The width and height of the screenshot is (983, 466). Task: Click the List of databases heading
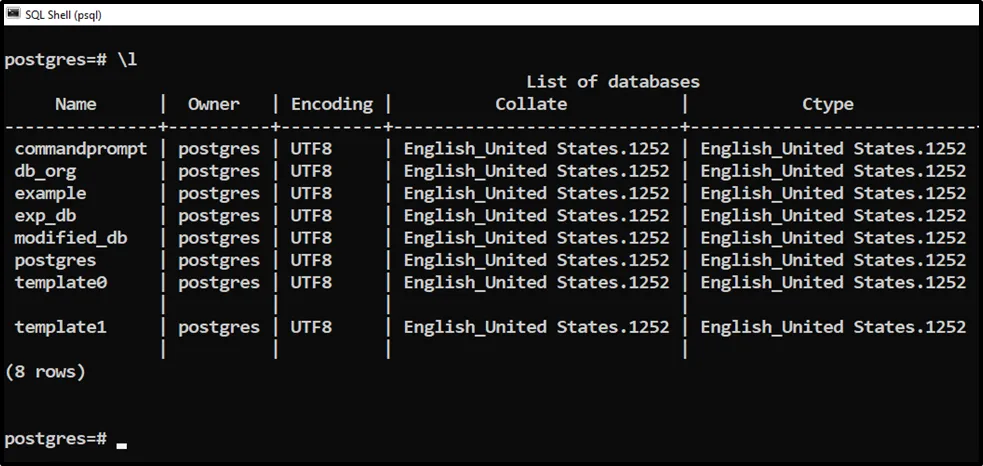tap(612, 82)
